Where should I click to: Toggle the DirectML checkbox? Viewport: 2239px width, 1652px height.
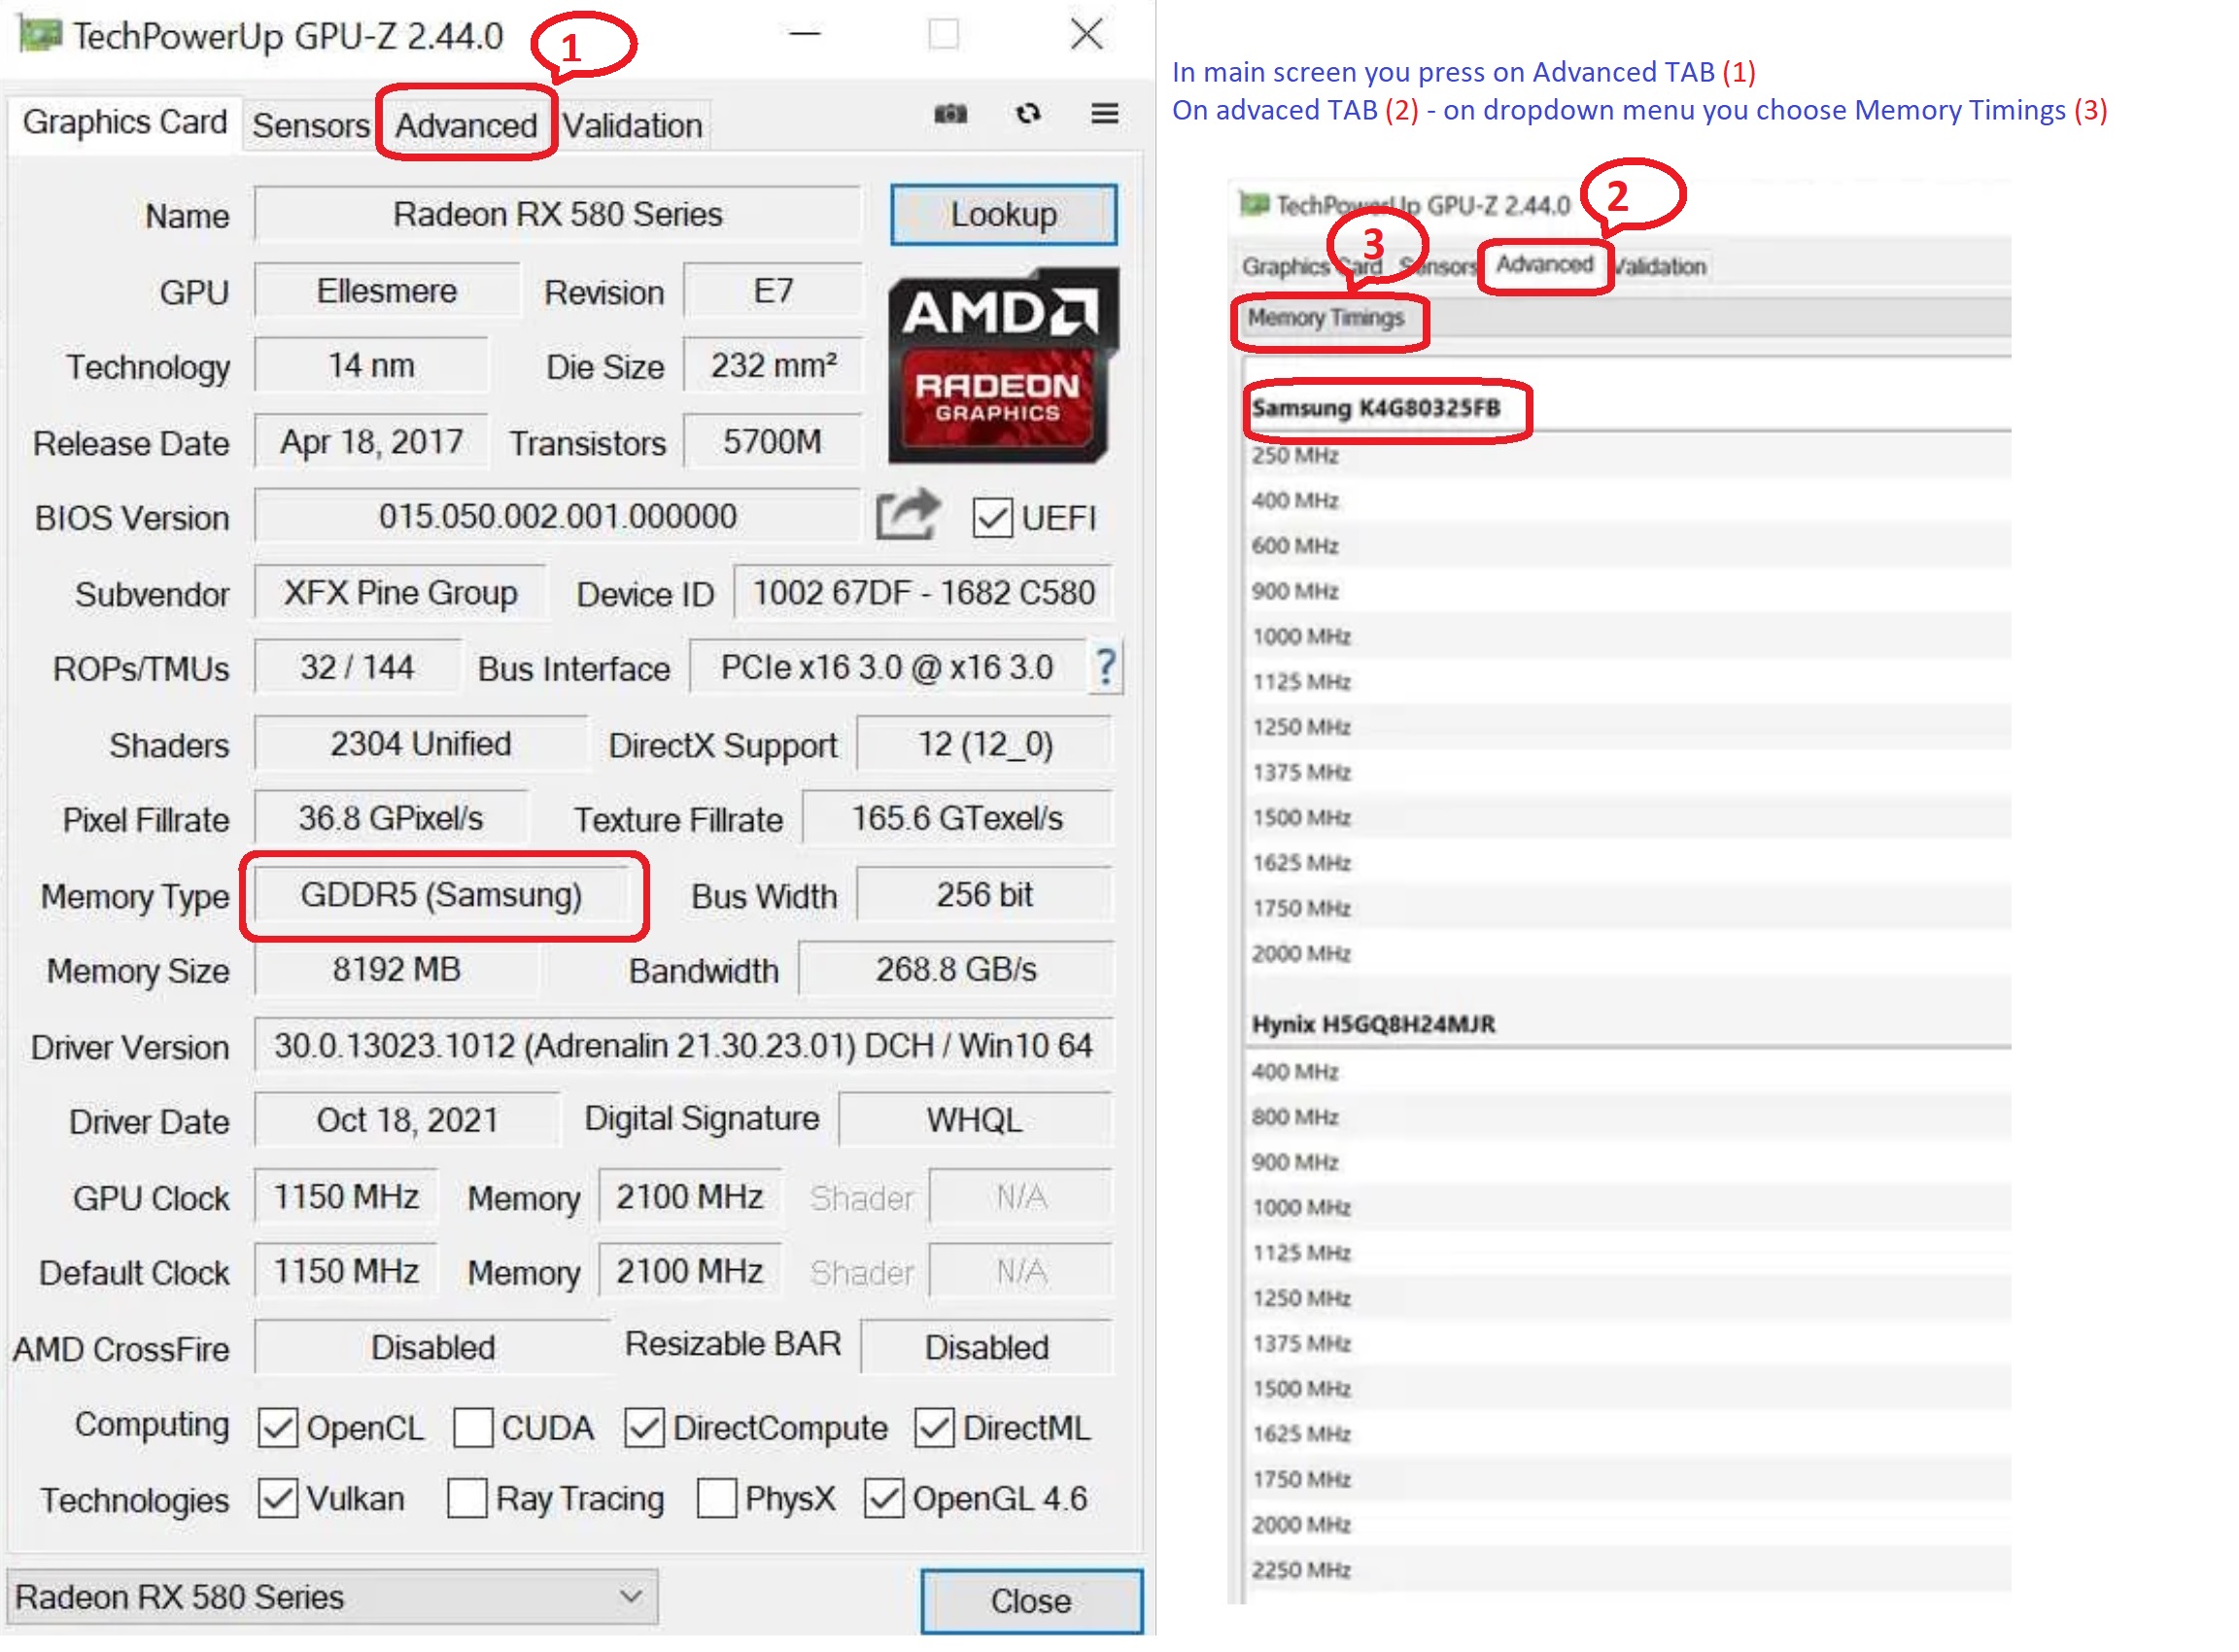[x=935, y=1429]
